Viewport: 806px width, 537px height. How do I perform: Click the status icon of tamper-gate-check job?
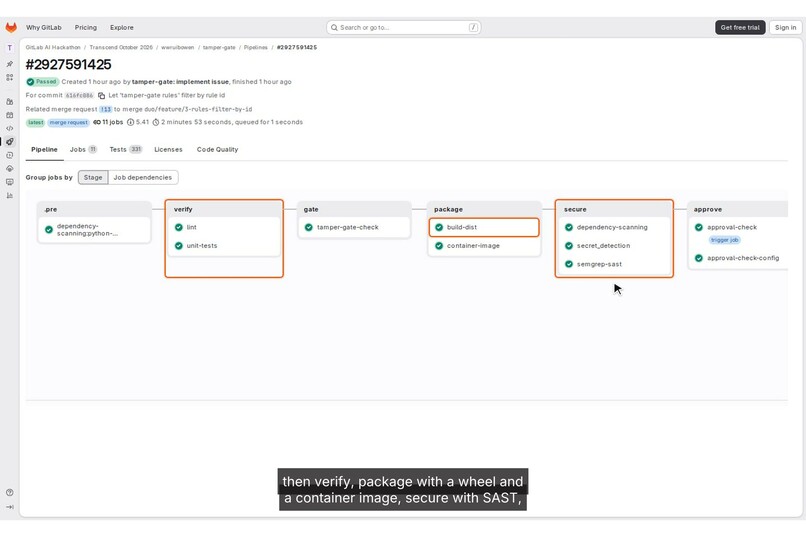point(308,227)
